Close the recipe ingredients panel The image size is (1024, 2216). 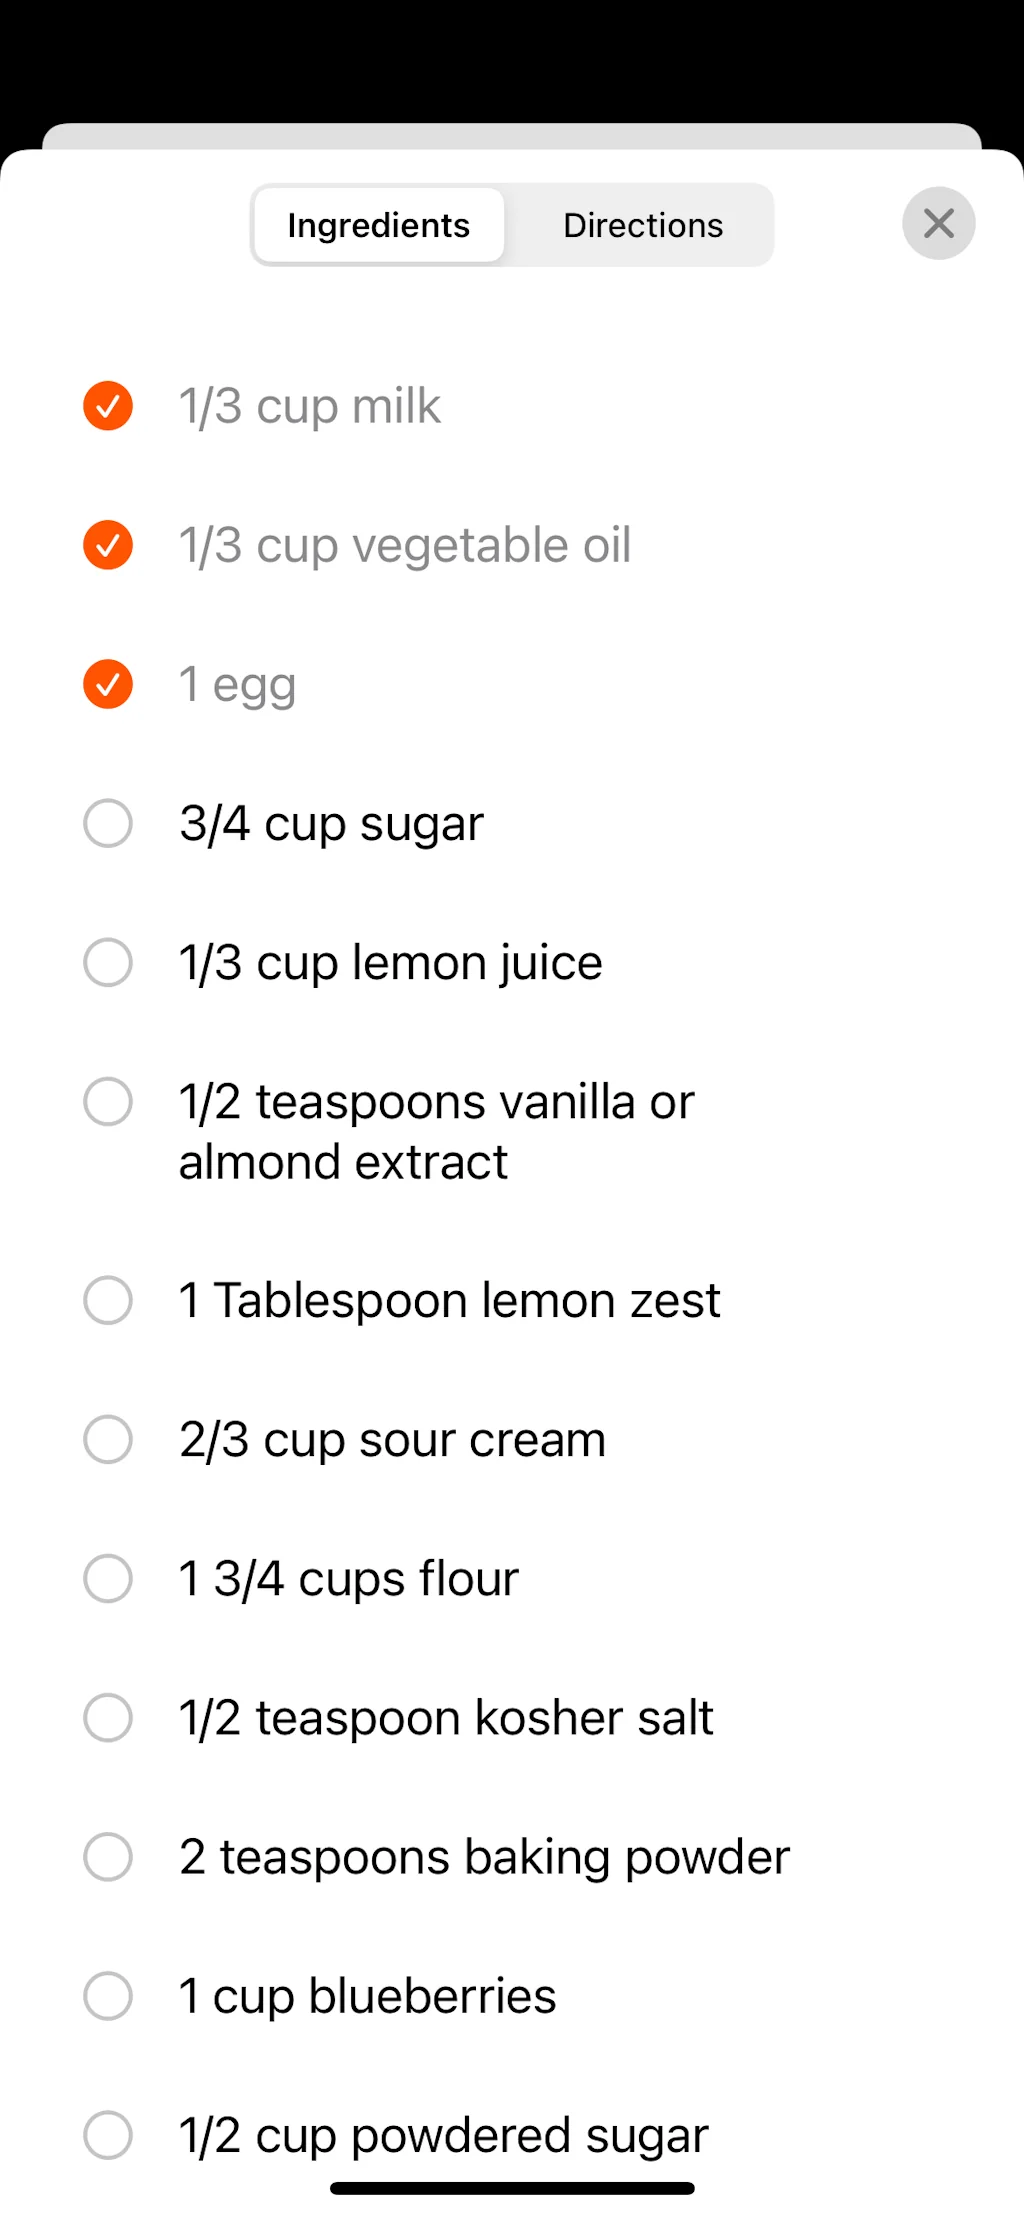(x=938, y=224)
